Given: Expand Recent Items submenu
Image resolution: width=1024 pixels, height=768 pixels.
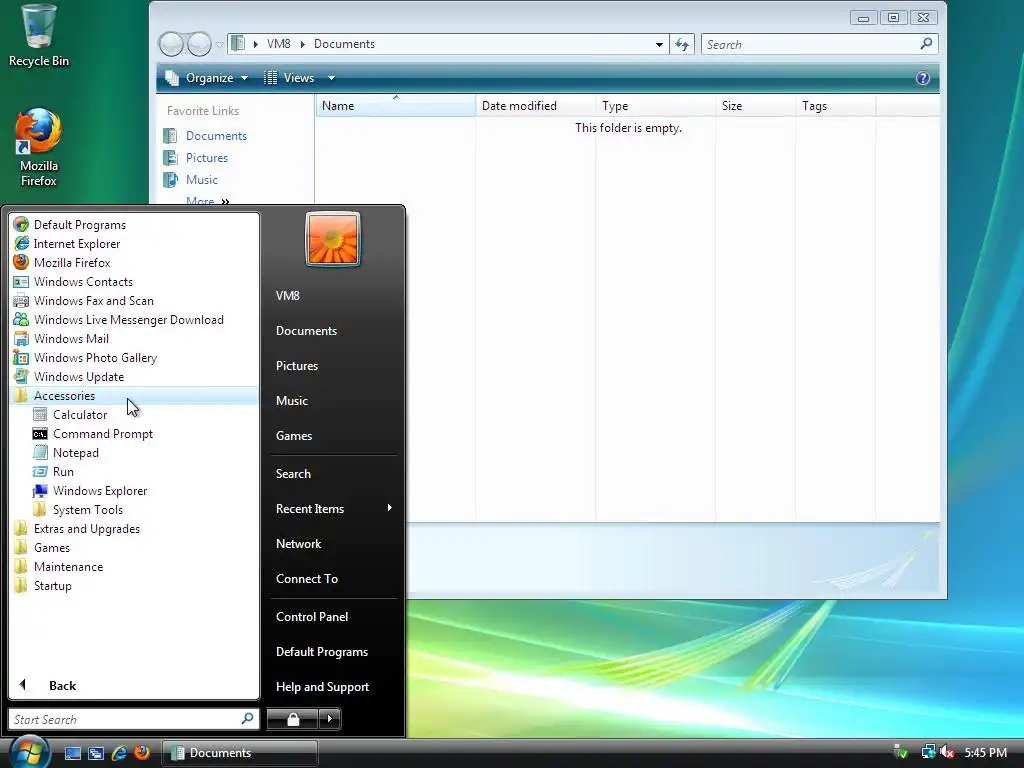Looking at the screenshot, I should [333, 509].
